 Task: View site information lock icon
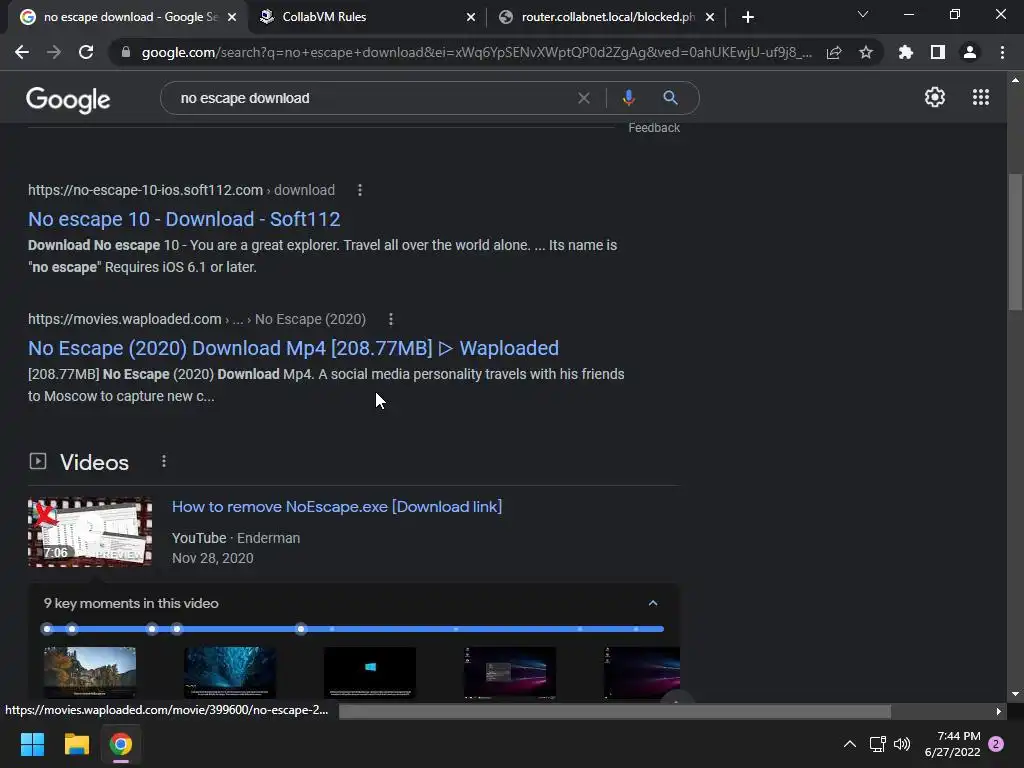126,52
